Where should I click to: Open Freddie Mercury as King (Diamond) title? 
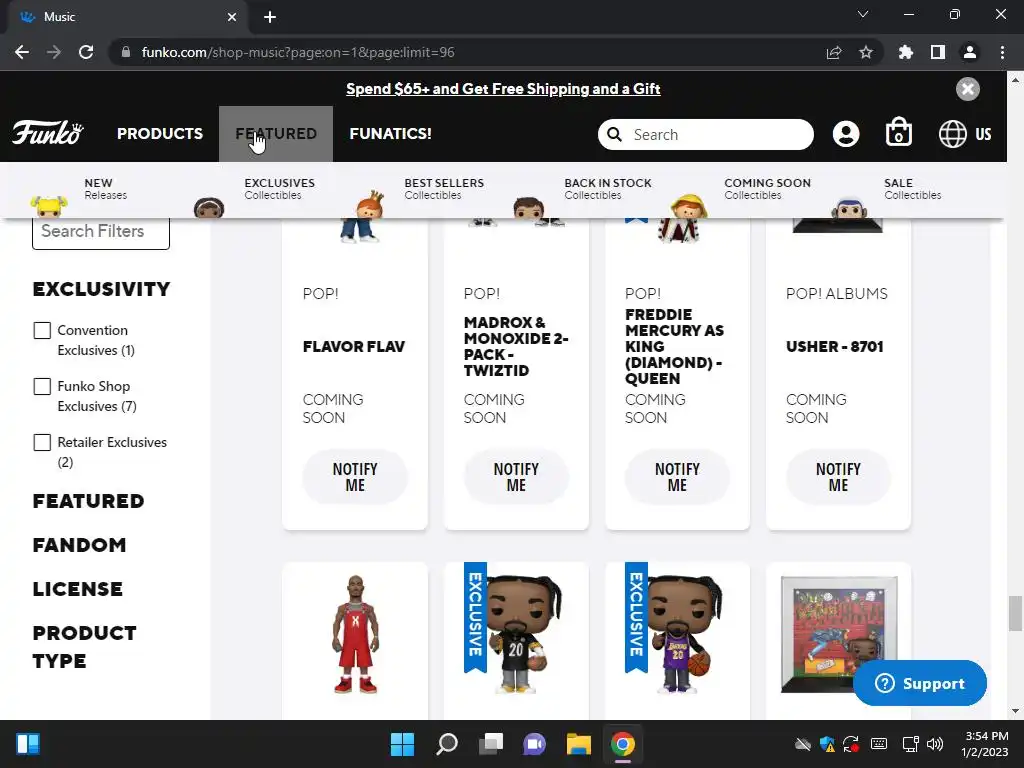pyautogui.click(x=675, y=347)
